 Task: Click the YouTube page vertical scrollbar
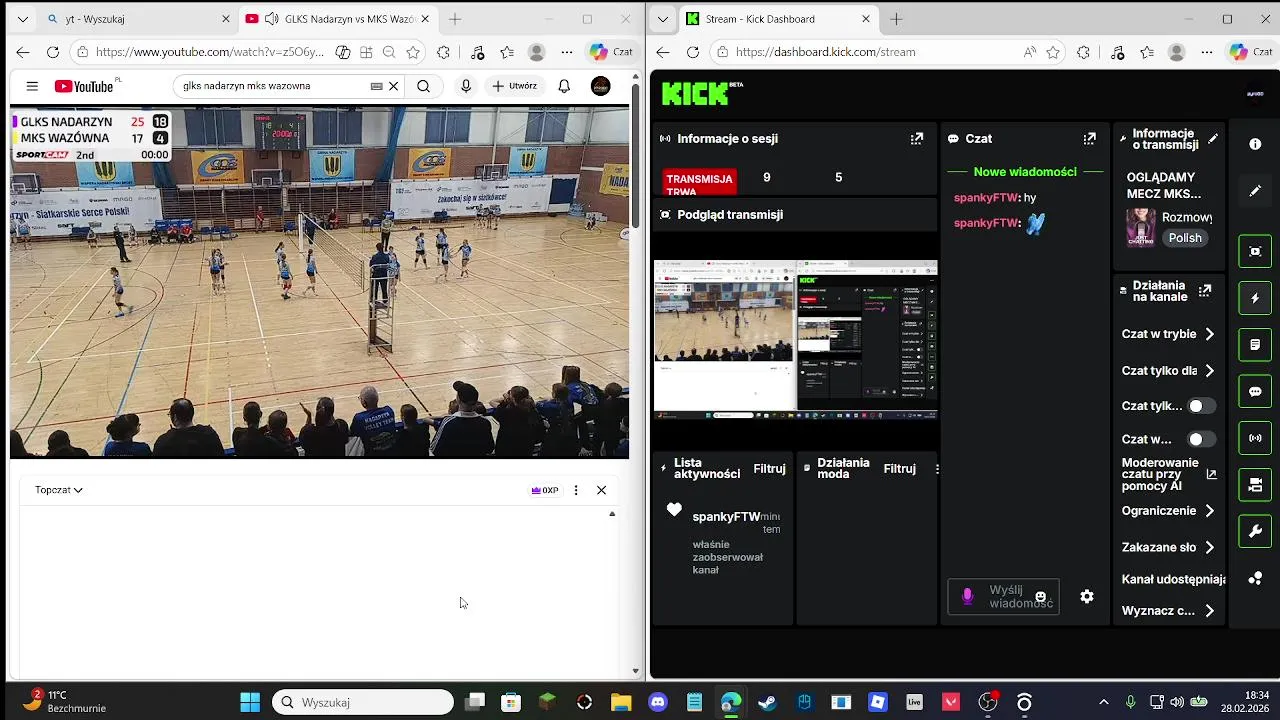pyautogui.click(x=636, y=155)
